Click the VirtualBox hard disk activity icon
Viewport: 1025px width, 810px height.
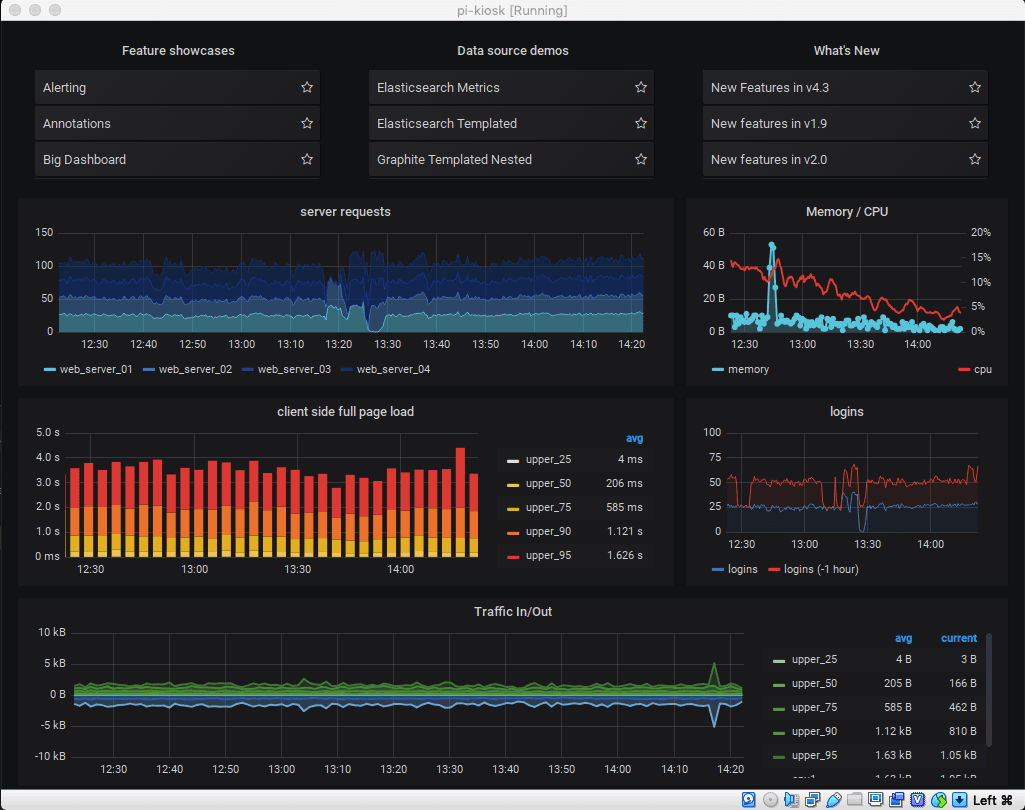(x=748, y=800)
